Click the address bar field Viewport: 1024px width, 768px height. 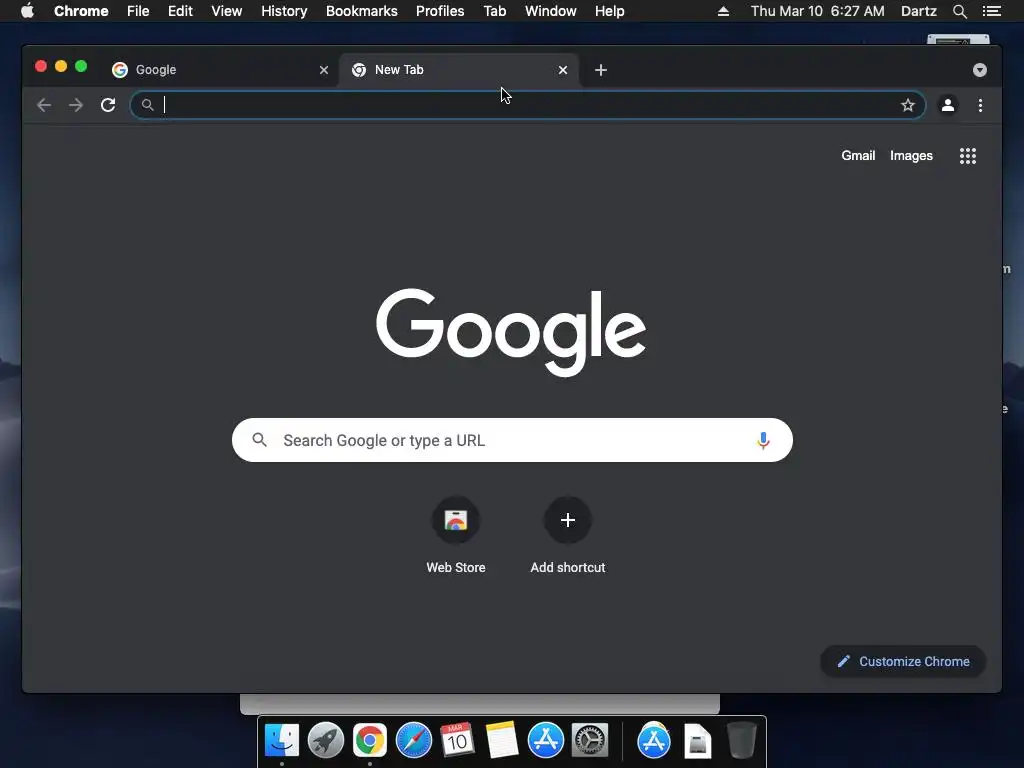(x=528, y=105)
